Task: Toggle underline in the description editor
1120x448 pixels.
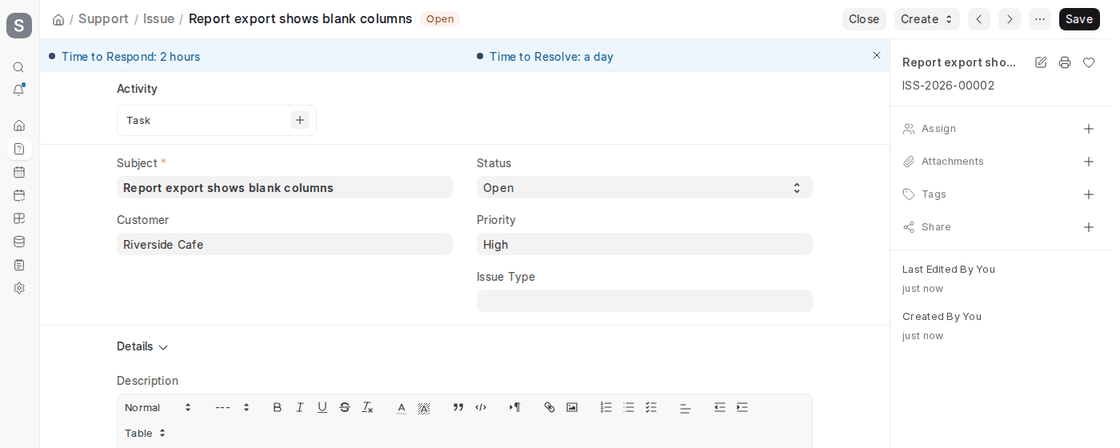Action: tap(322, 407)
